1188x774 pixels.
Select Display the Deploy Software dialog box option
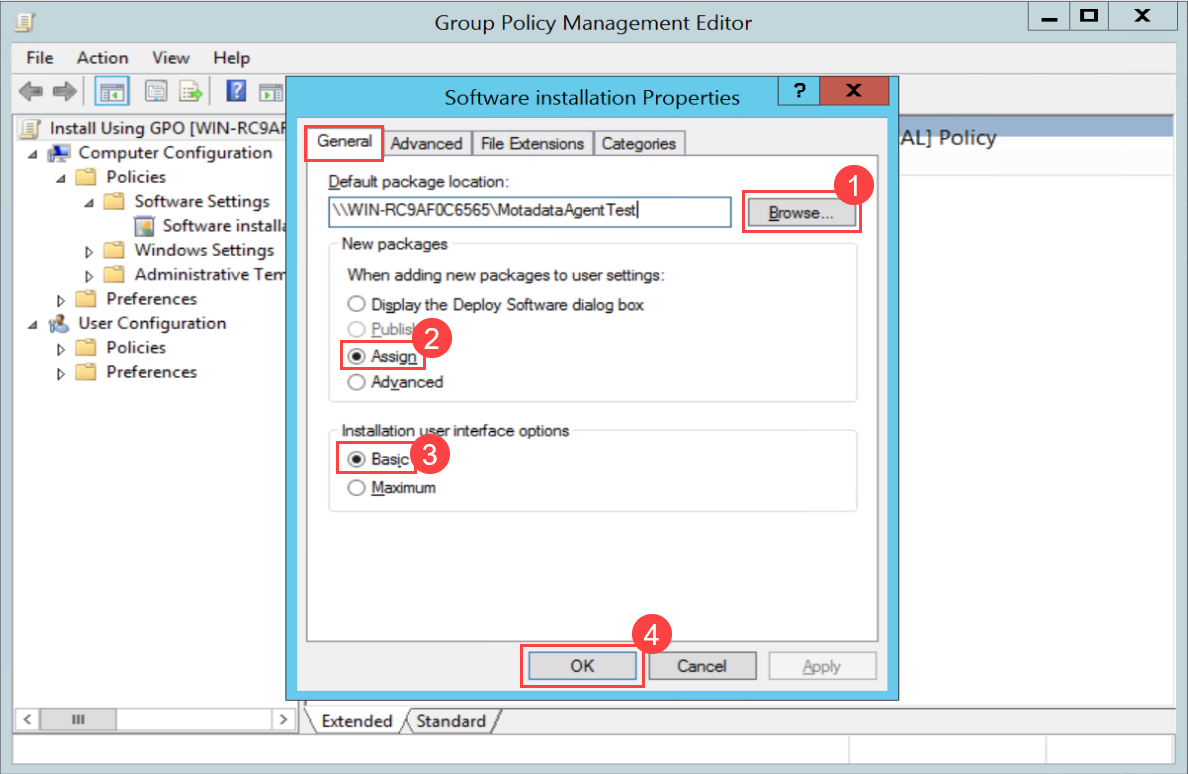[356, 304]
